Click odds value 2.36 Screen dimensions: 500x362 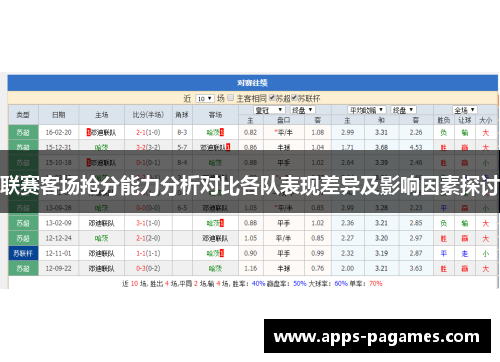pyautogui.click(x=347, y=223)
